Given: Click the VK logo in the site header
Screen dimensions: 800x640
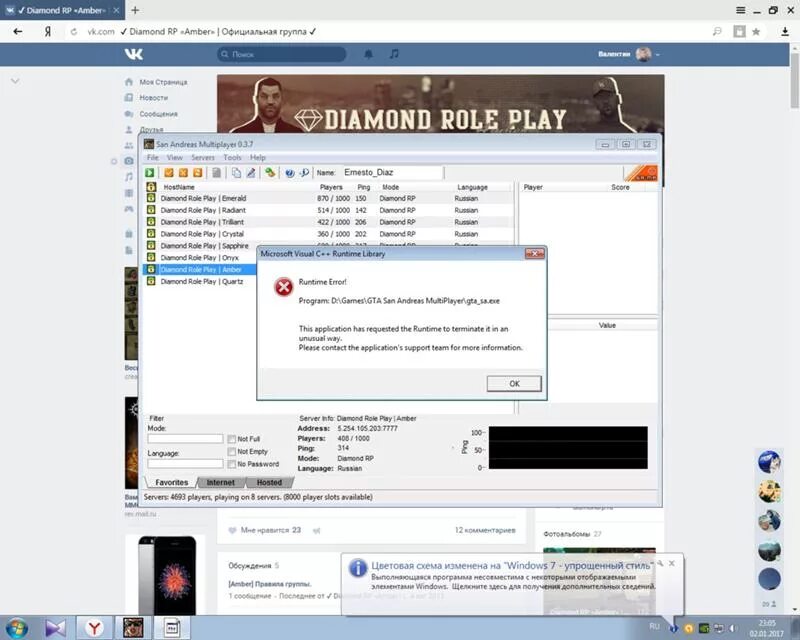Looking at the screenshot, I should 134,54.
